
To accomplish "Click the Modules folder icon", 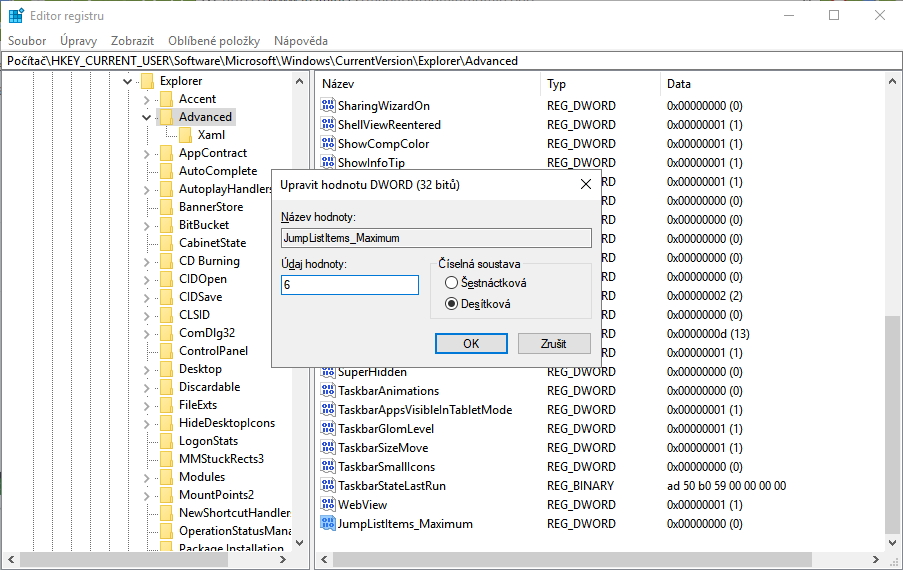I will click(x=166, y=477).
